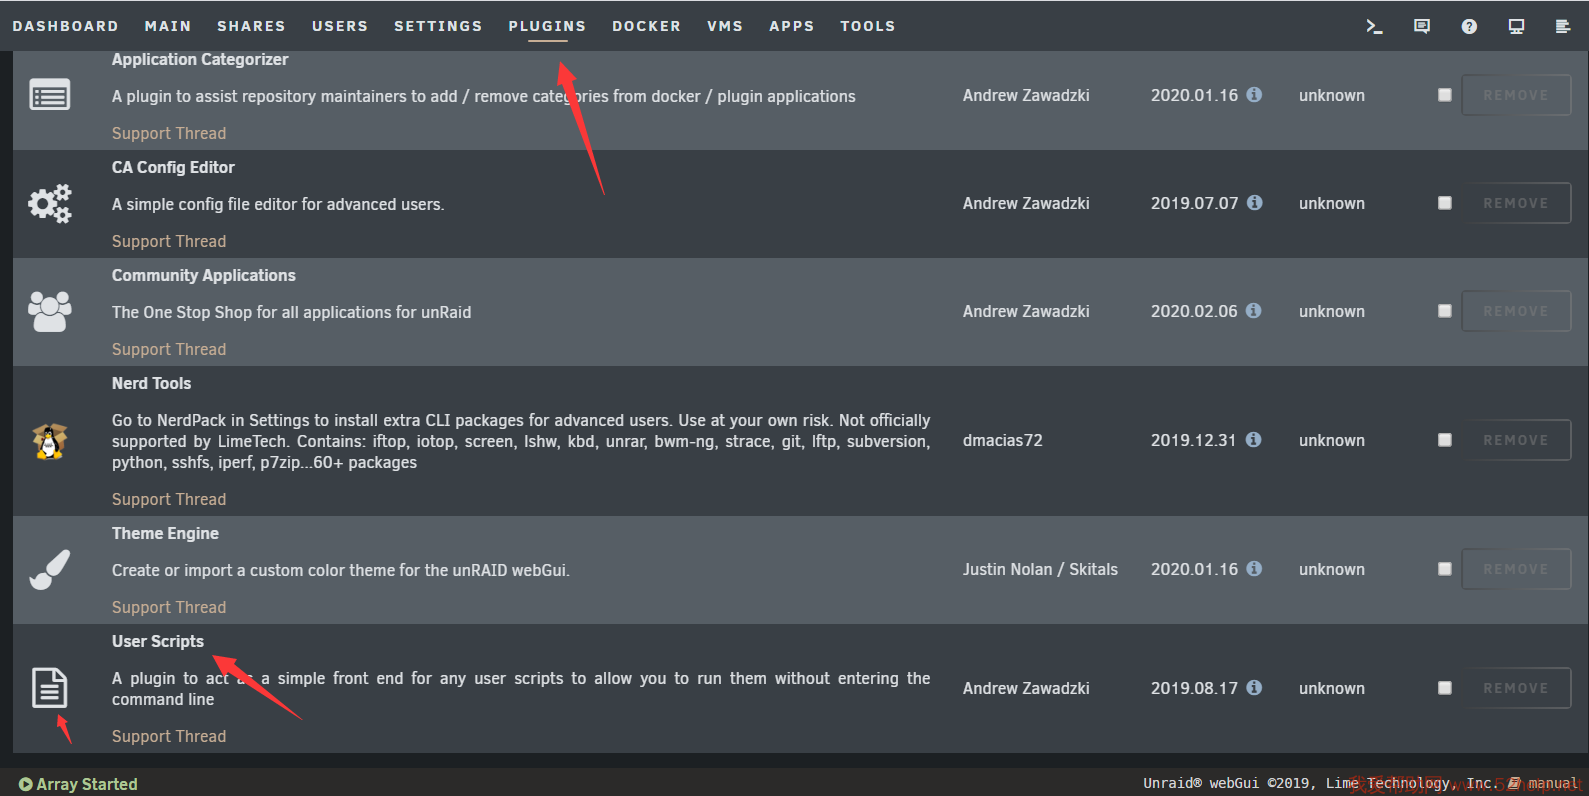Check the Application Categorizer removal checkbox
The width and height of the screenshot is (1589, 796).
coord(1444,95)
